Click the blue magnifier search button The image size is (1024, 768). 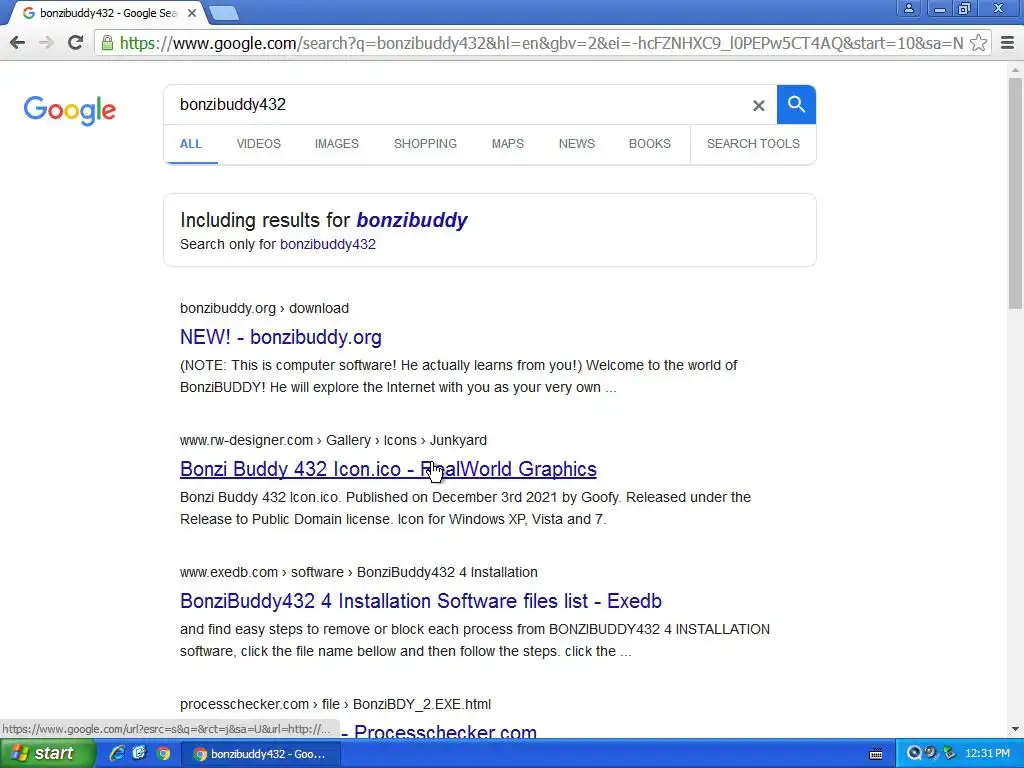(x=796, y=104)
